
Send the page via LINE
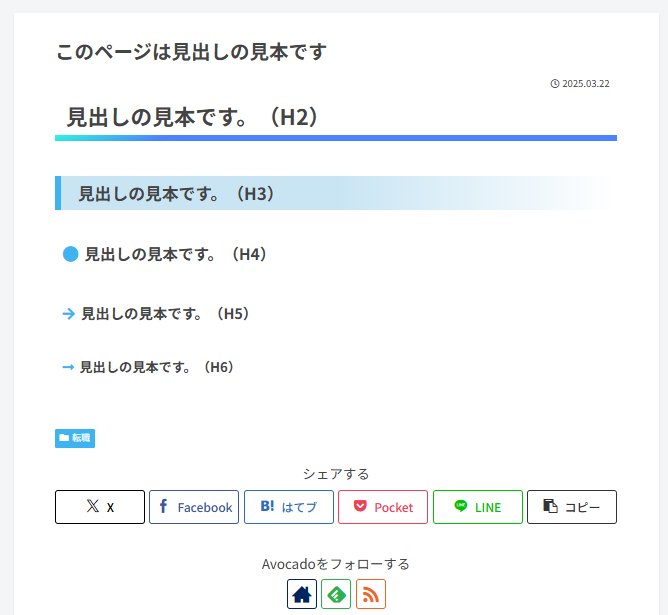[477, 507]
